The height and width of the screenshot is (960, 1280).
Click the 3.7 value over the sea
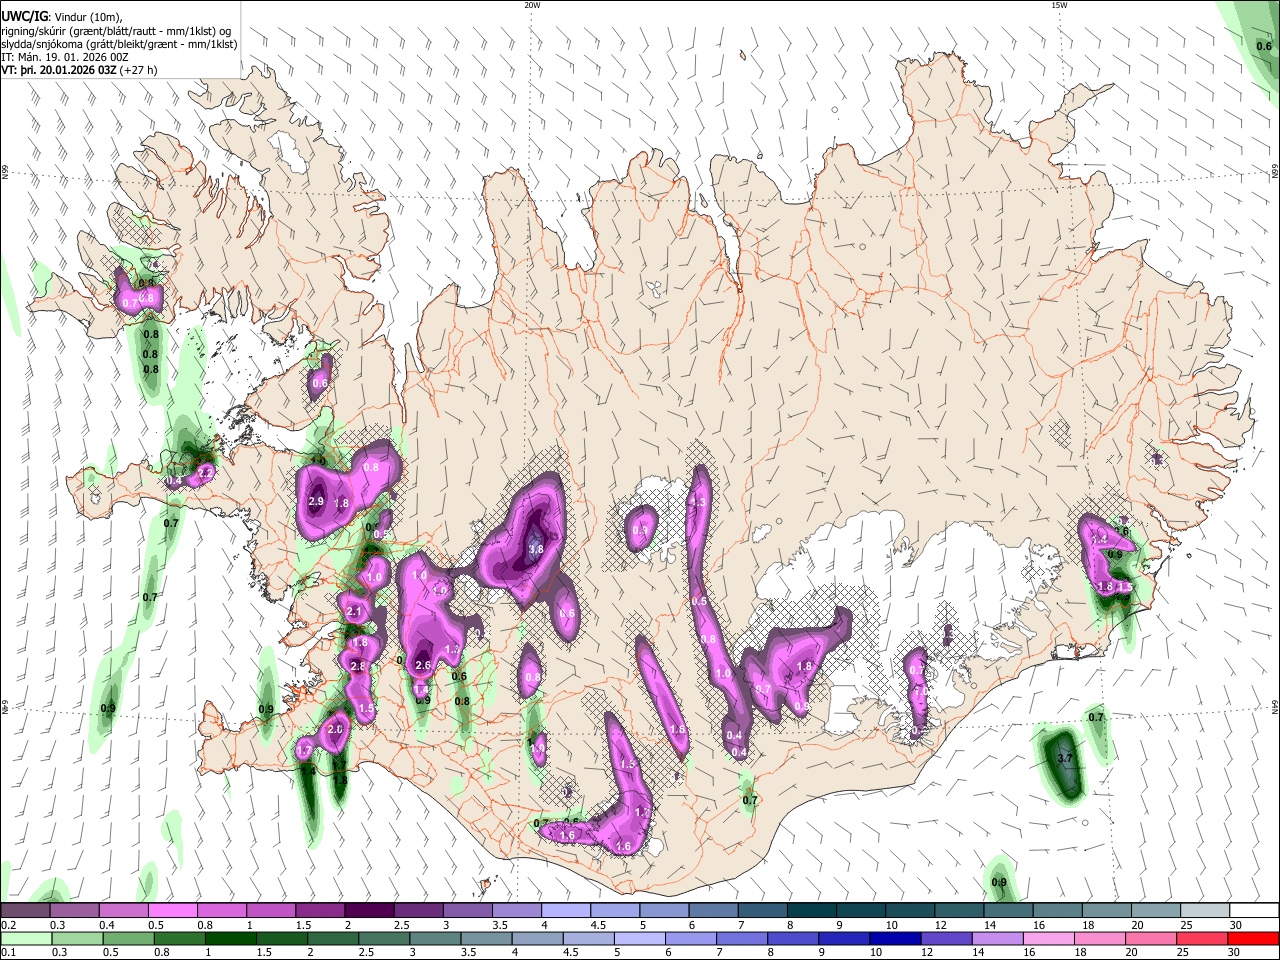coord(1065,759)
